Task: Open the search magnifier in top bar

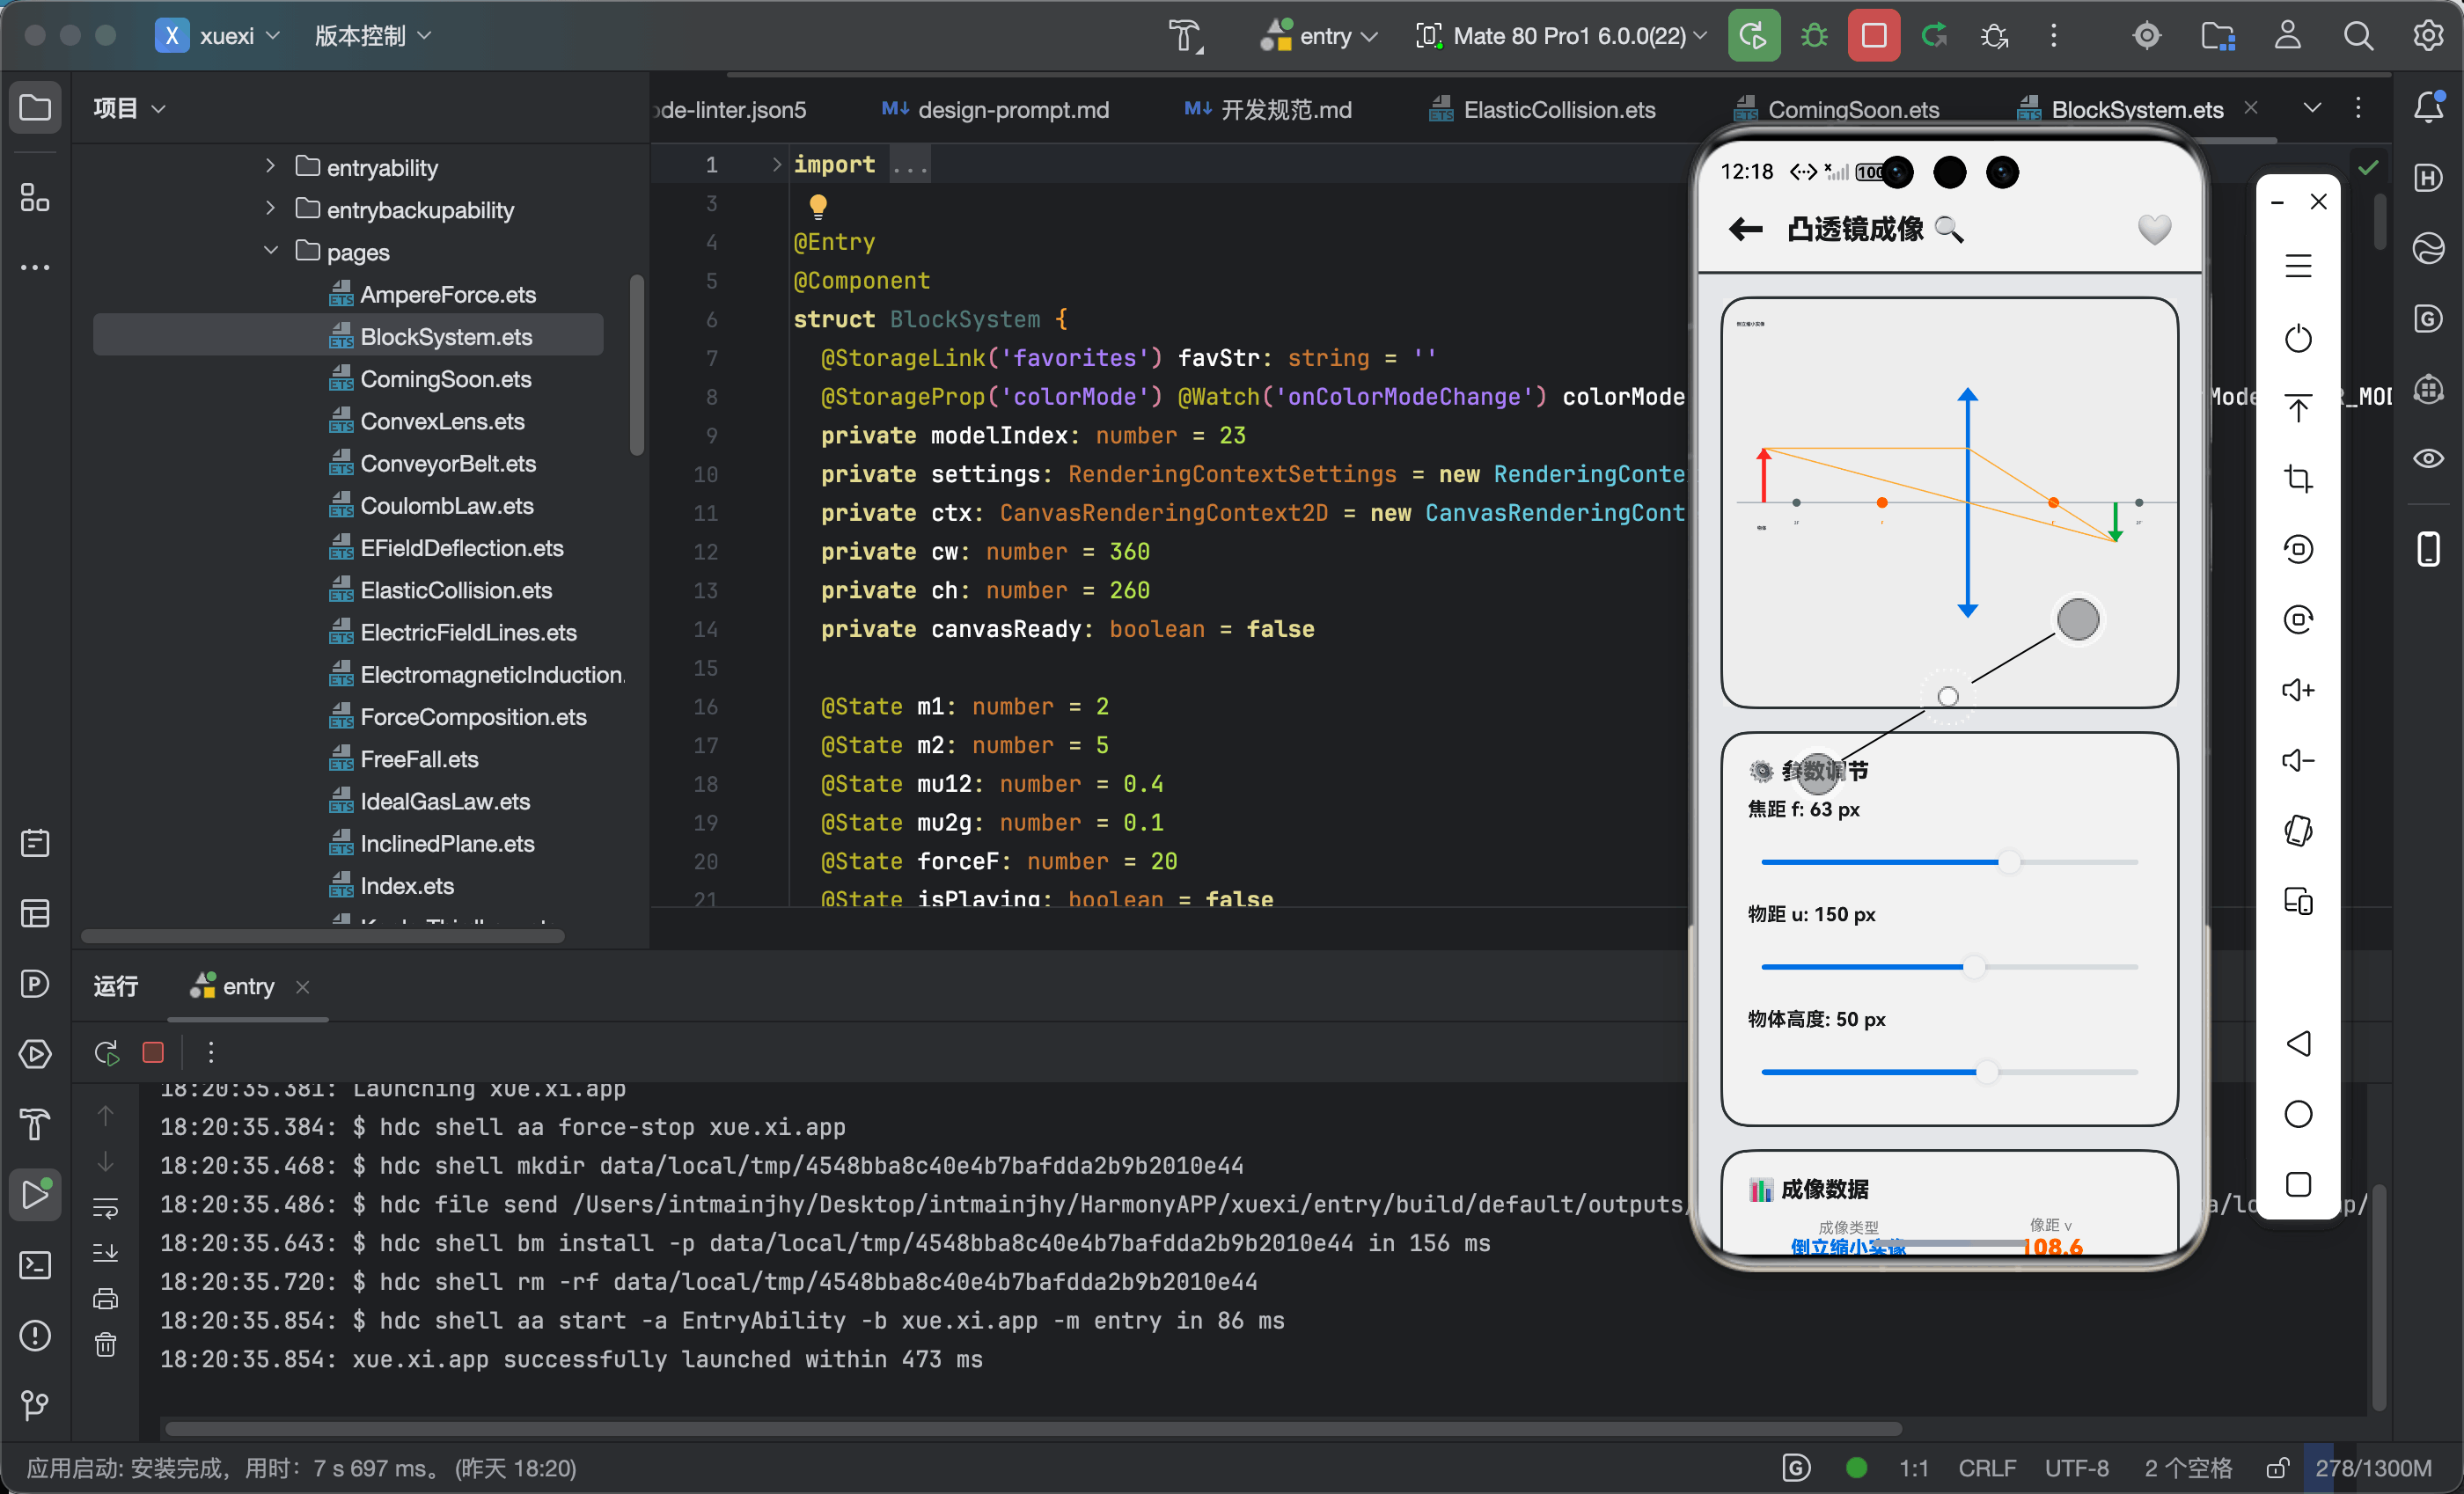Action: click(2358, 36)
